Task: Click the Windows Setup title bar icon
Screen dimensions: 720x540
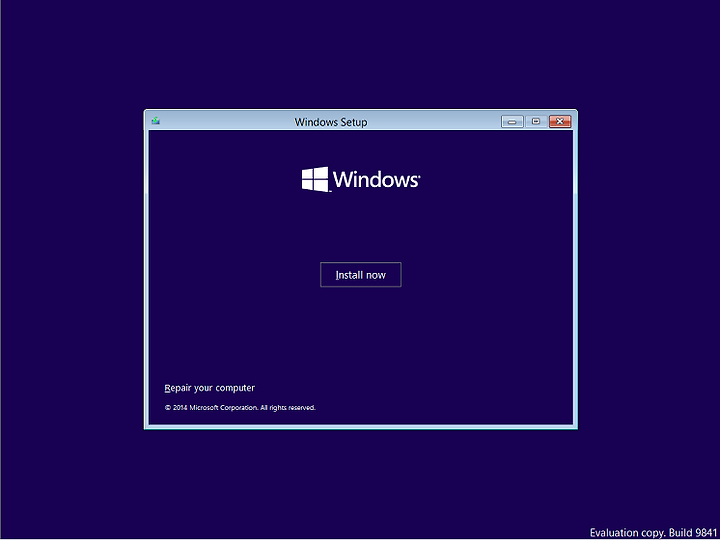Action: pyautogui.click(x=156, y=121)
